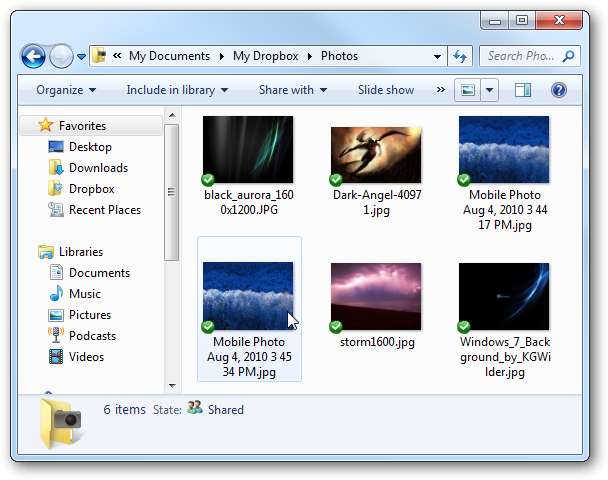
Task: Click the Photos folder icon in details pane
Action: click(60, 423)
